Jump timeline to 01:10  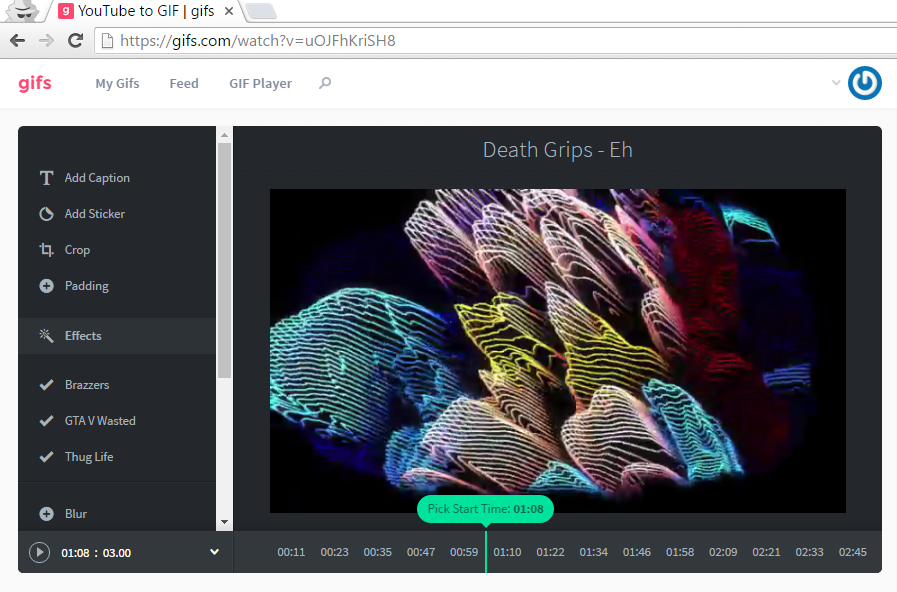tap(507, 553)
